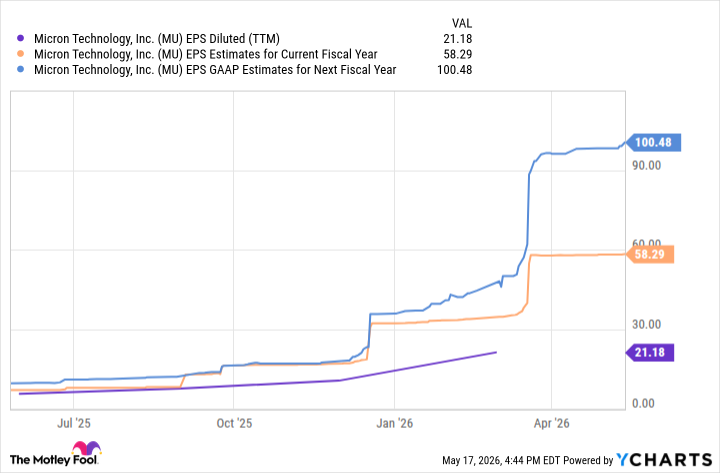The height and width of the screenshot is (473, 720).
Task: Click the Jan '26 x-axis label
Action: (395, 423)
